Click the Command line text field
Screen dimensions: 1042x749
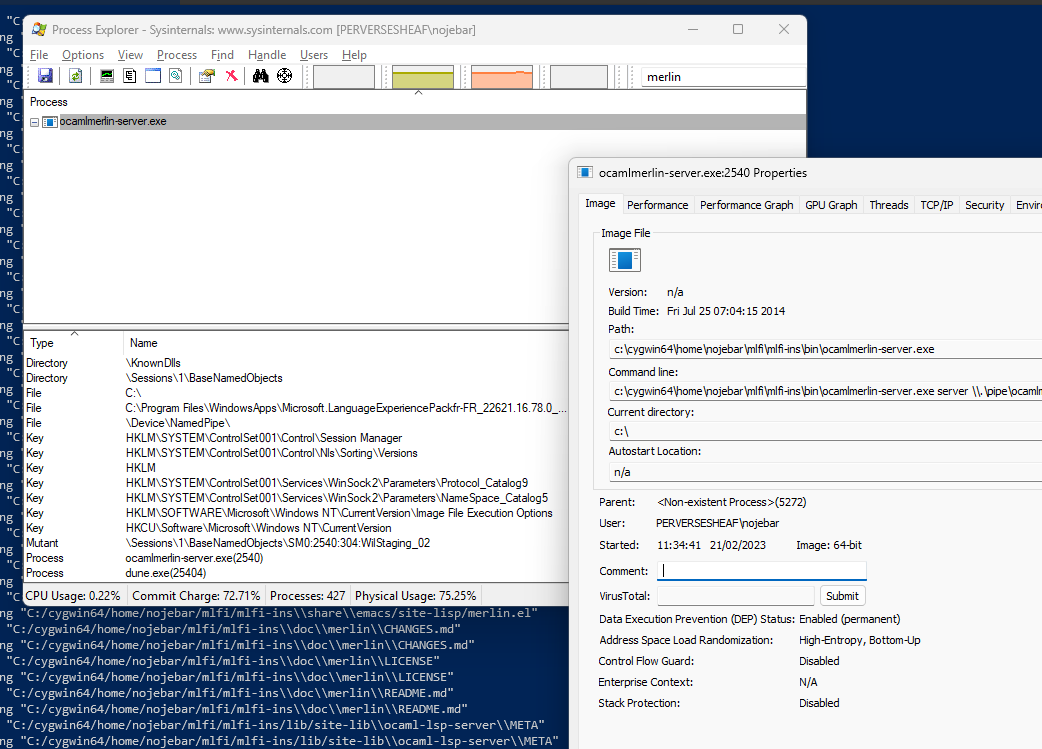click(825, 391)
